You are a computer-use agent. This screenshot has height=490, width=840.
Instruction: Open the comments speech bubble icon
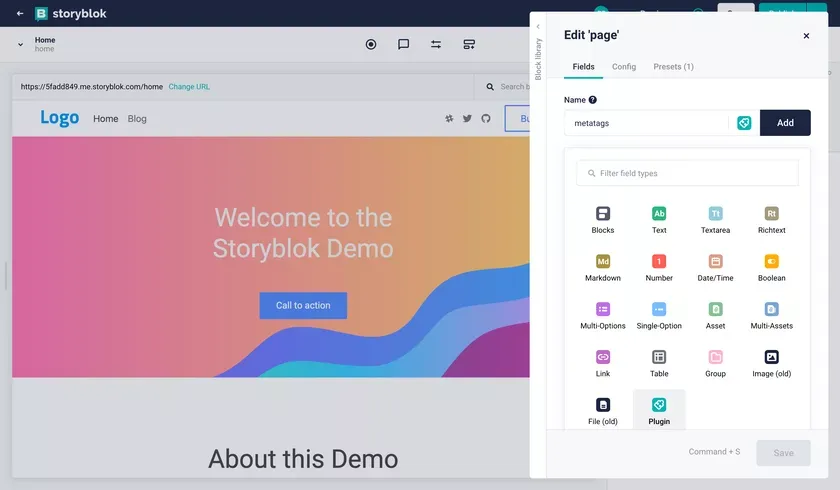[403, 44]
